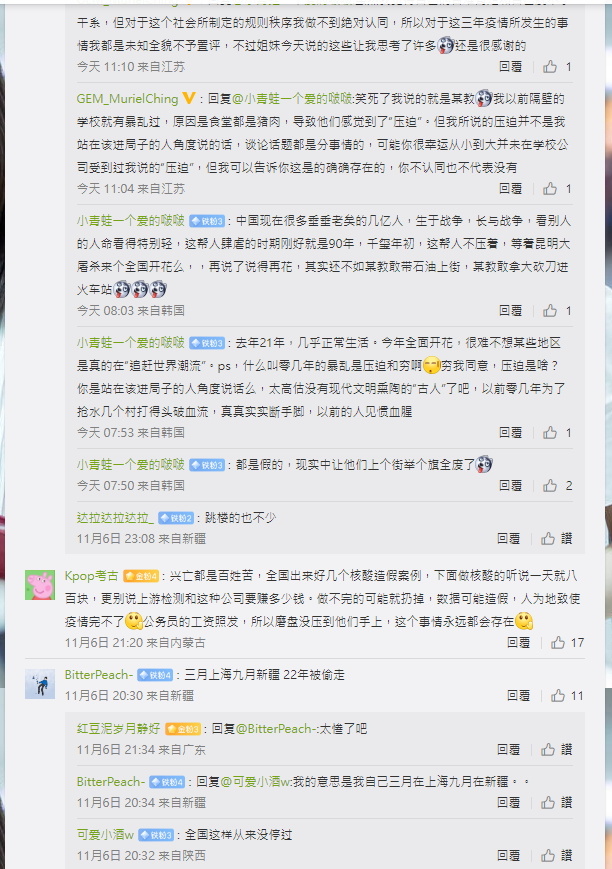Like Kpop考古's comment with 17 likes
Image resolution: width=612 pixels, height=869 pixels.
coord(567,642)
